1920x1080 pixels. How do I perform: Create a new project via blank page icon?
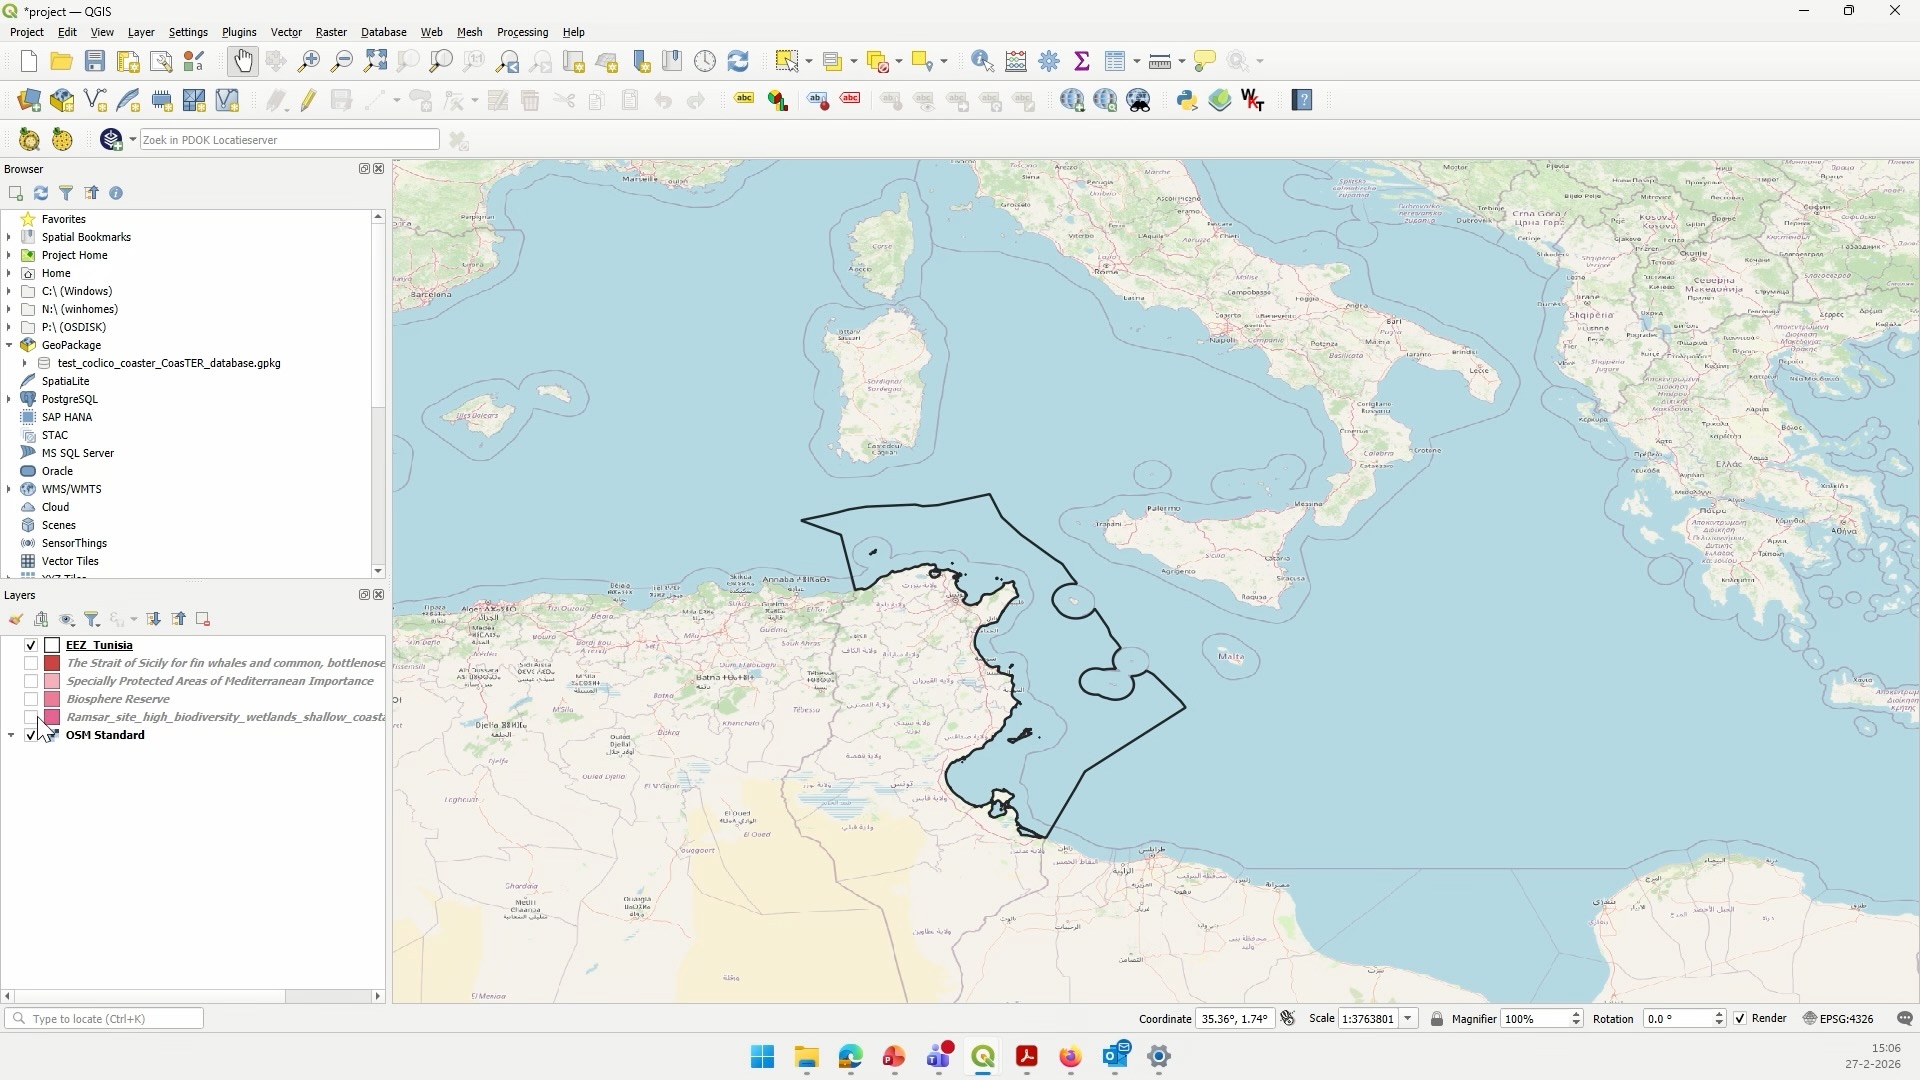click(29, 62)
